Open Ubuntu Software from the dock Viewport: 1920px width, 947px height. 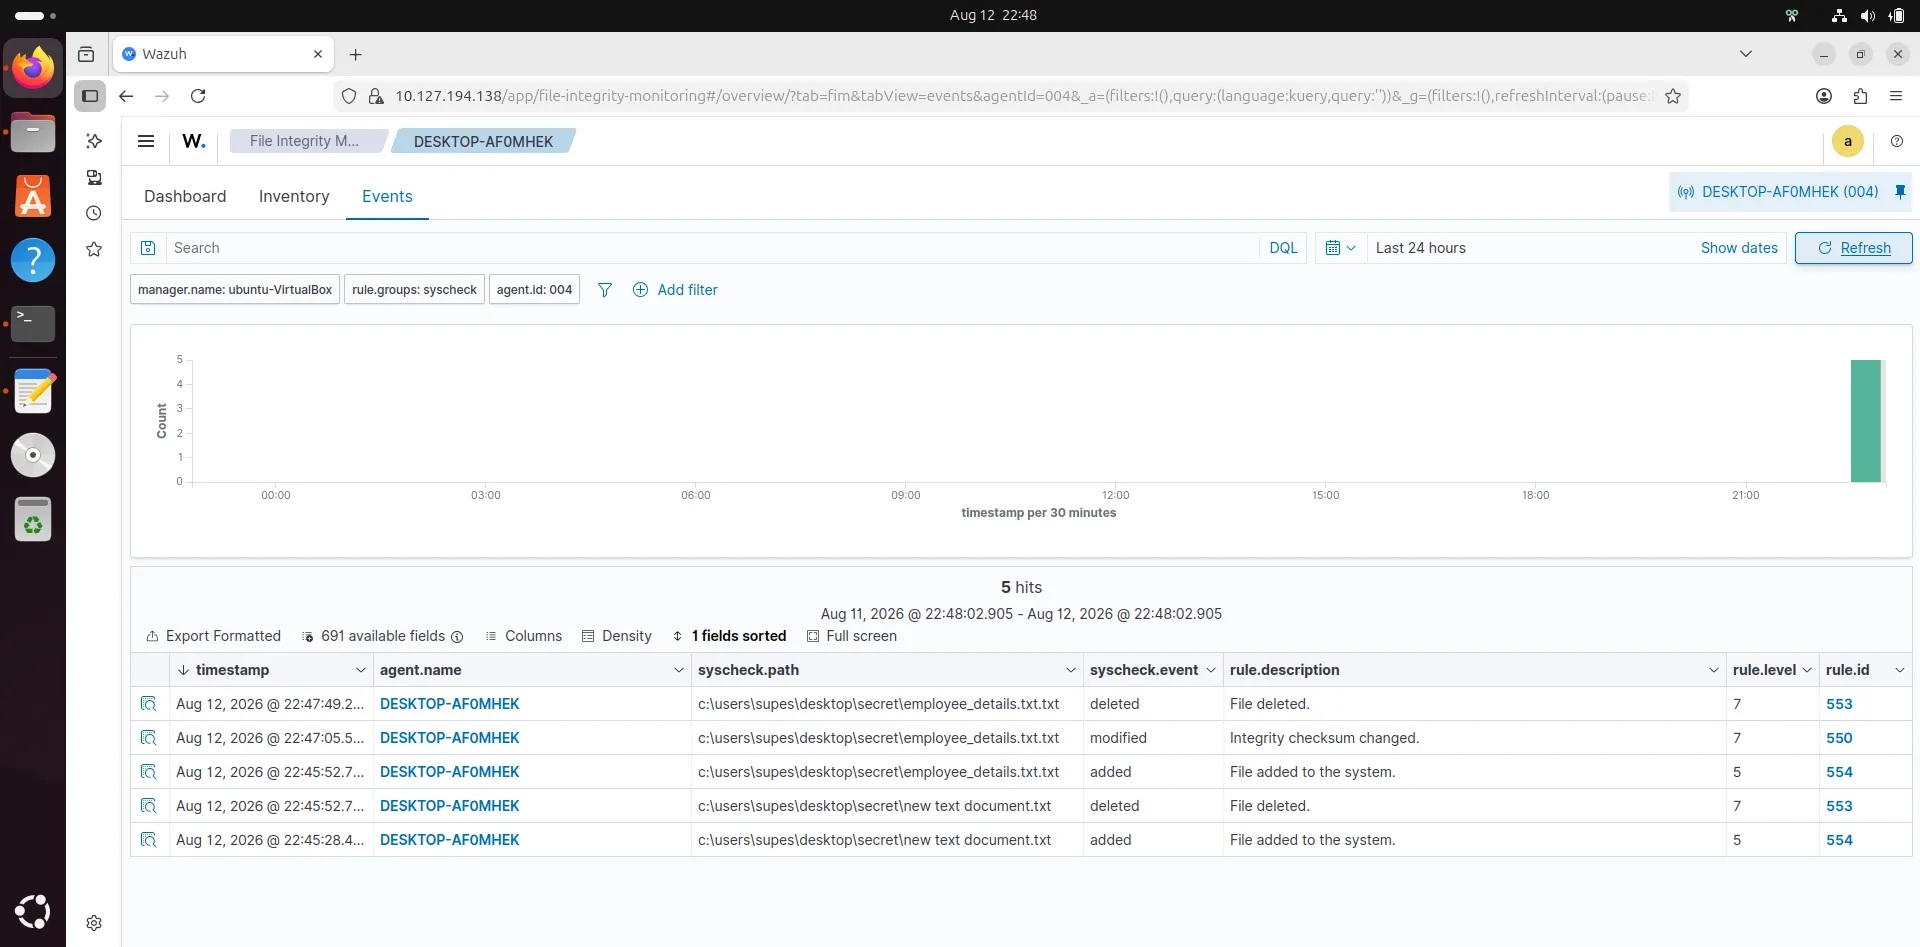tap(33, 196)
